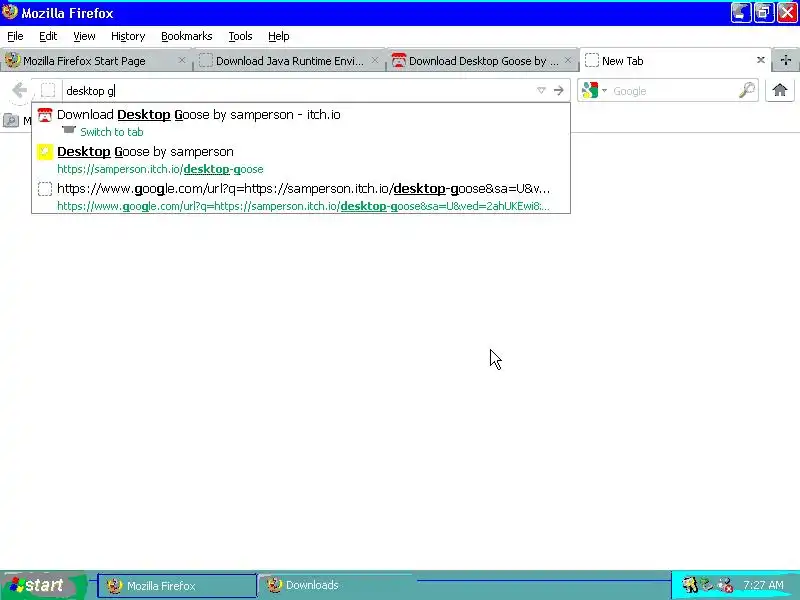Restore down the Firefox window
The image size is (800, 600).
[x=764, y=13]
